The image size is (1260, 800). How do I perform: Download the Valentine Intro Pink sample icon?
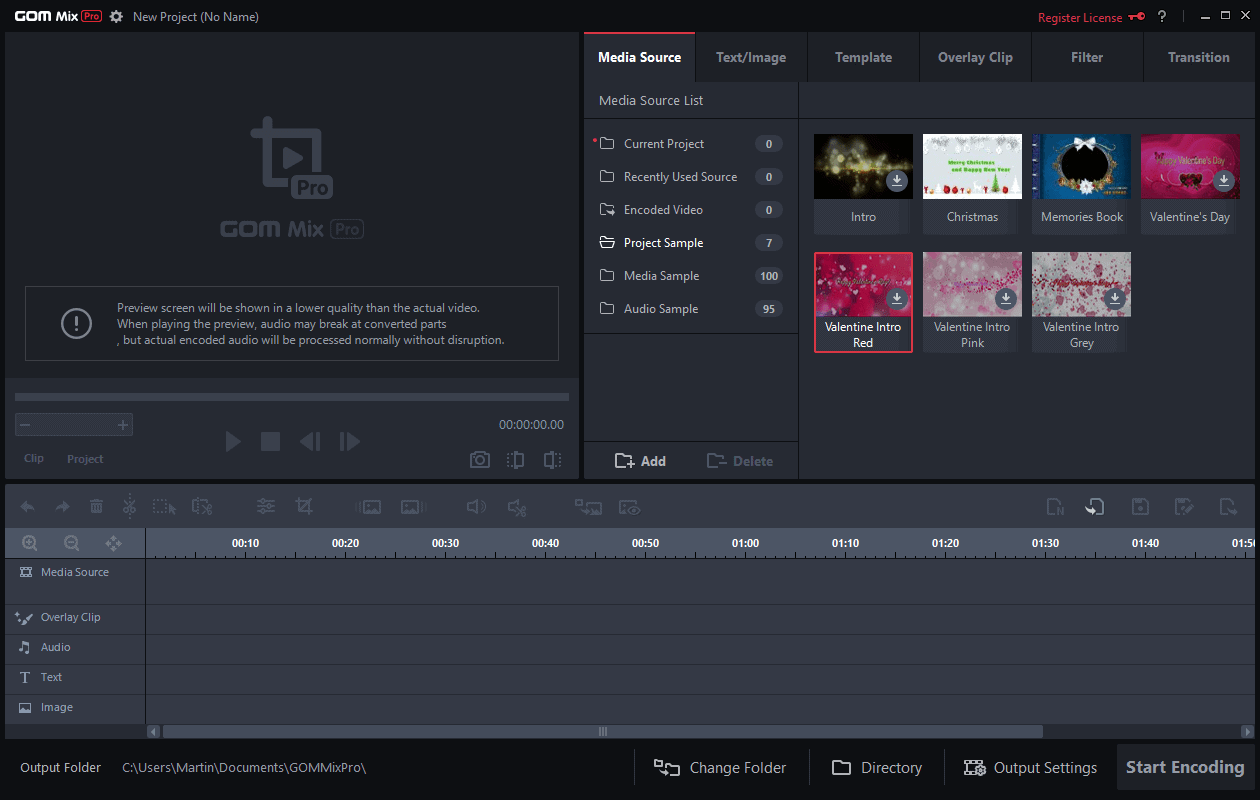click(x=1006, y=299)
